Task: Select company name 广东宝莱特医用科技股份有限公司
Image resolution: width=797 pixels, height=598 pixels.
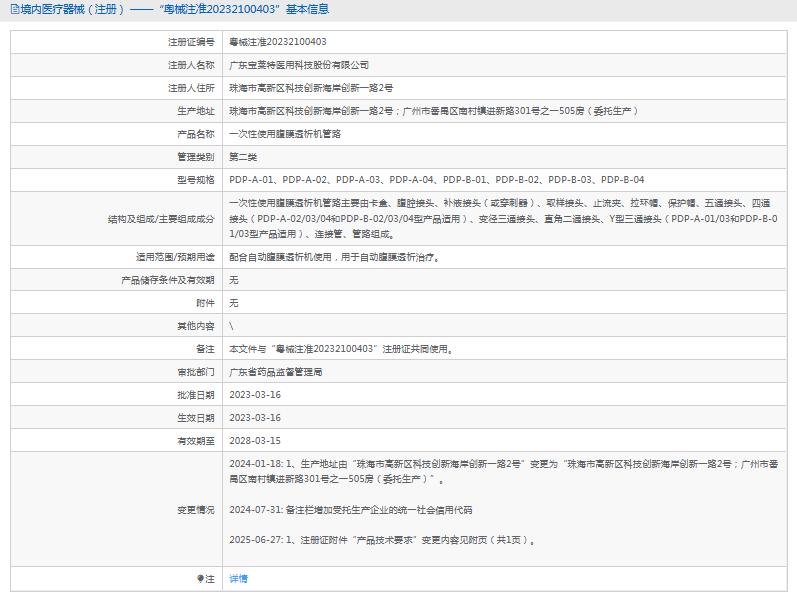Action: tap(299, 65)
